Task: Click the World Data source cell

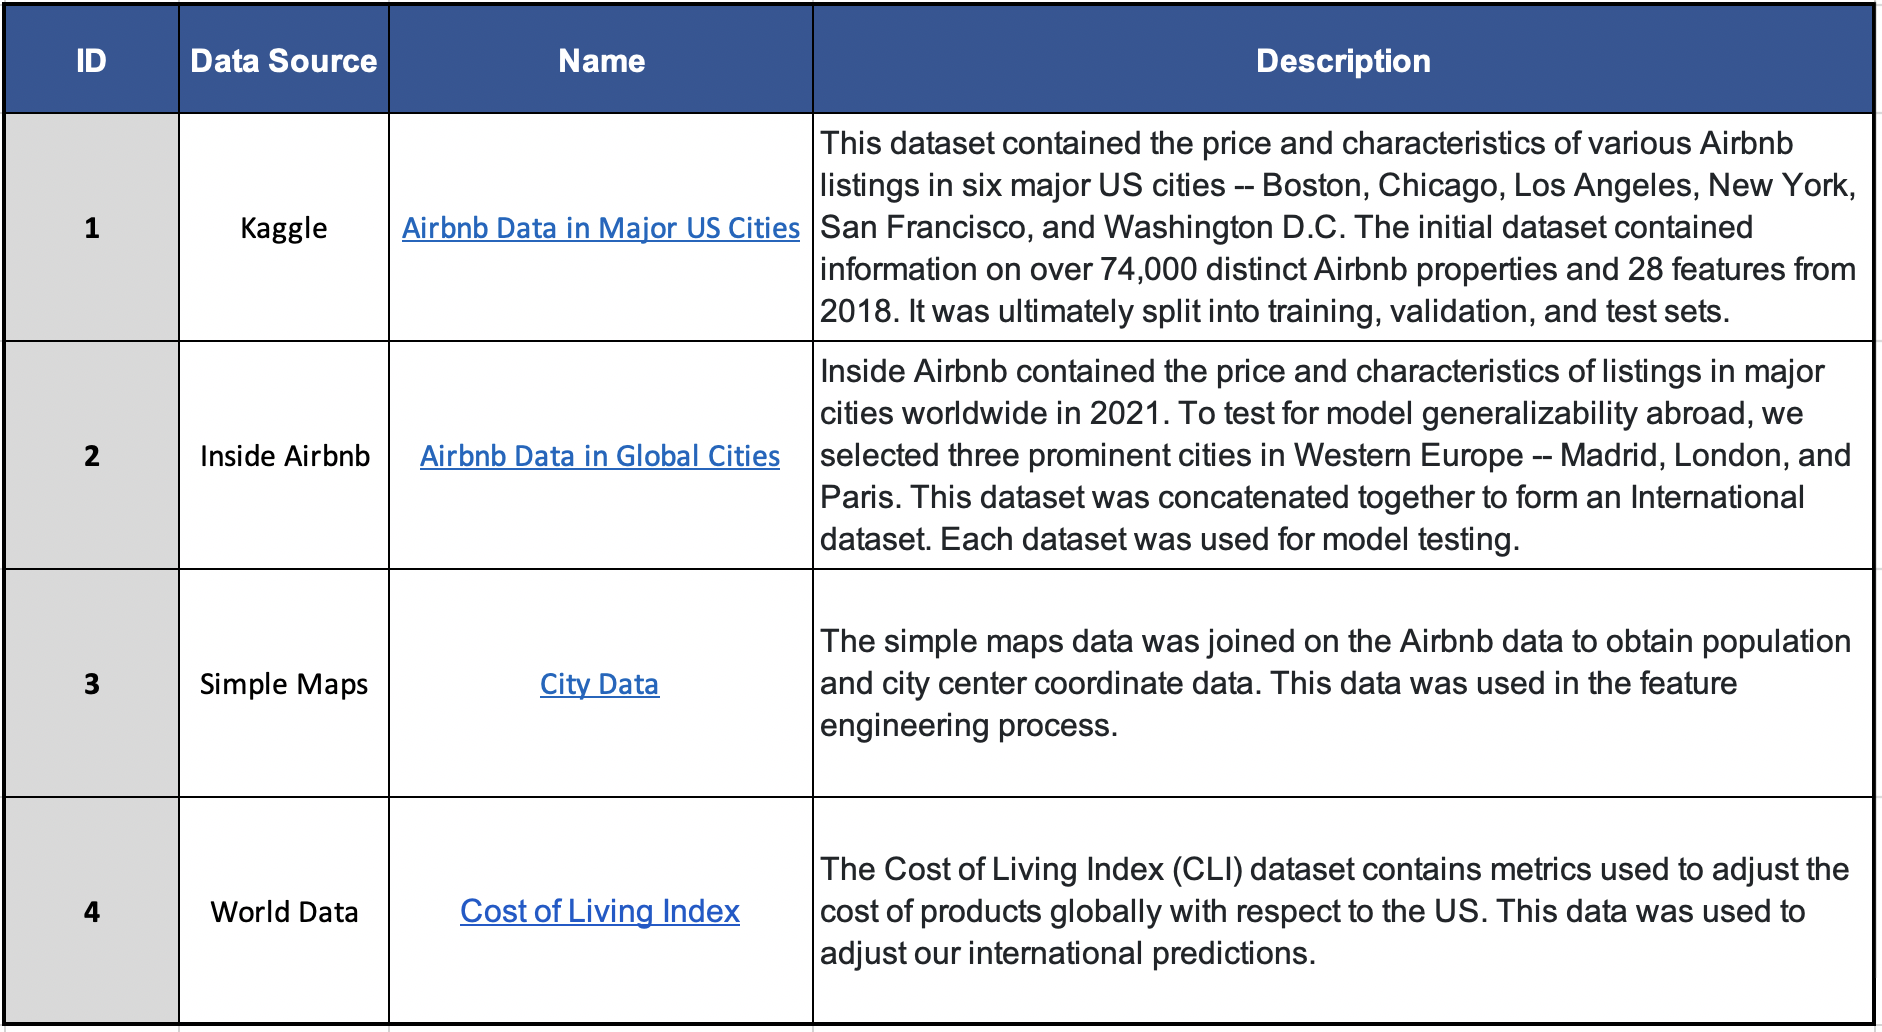Action: [x=284, y=911]
